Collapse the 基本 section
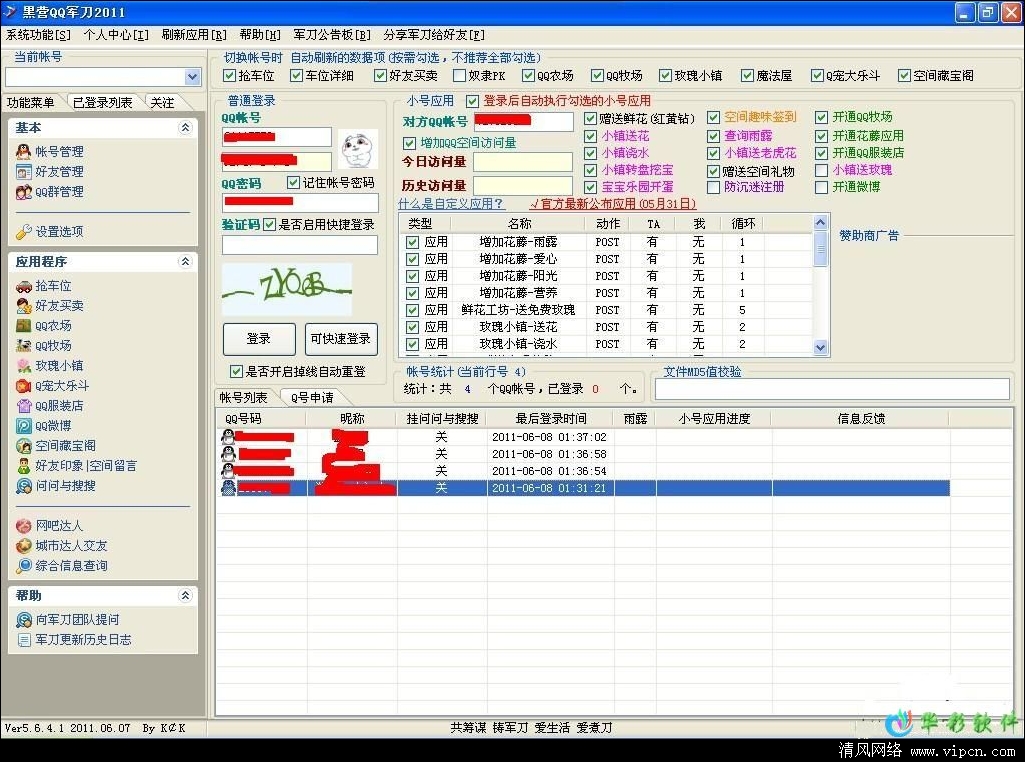The image size is (1025, 762). (185, 127)
